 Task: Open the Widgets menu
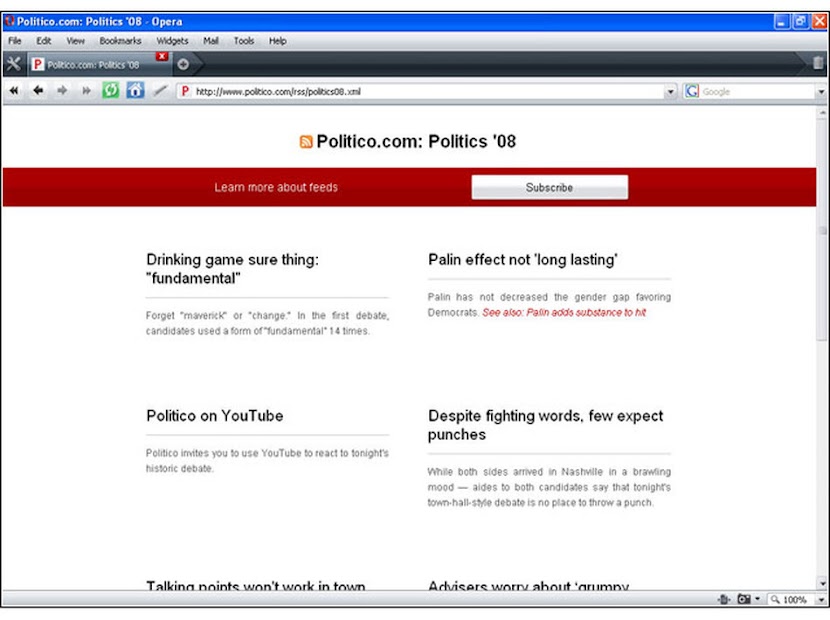pos(172,41)
